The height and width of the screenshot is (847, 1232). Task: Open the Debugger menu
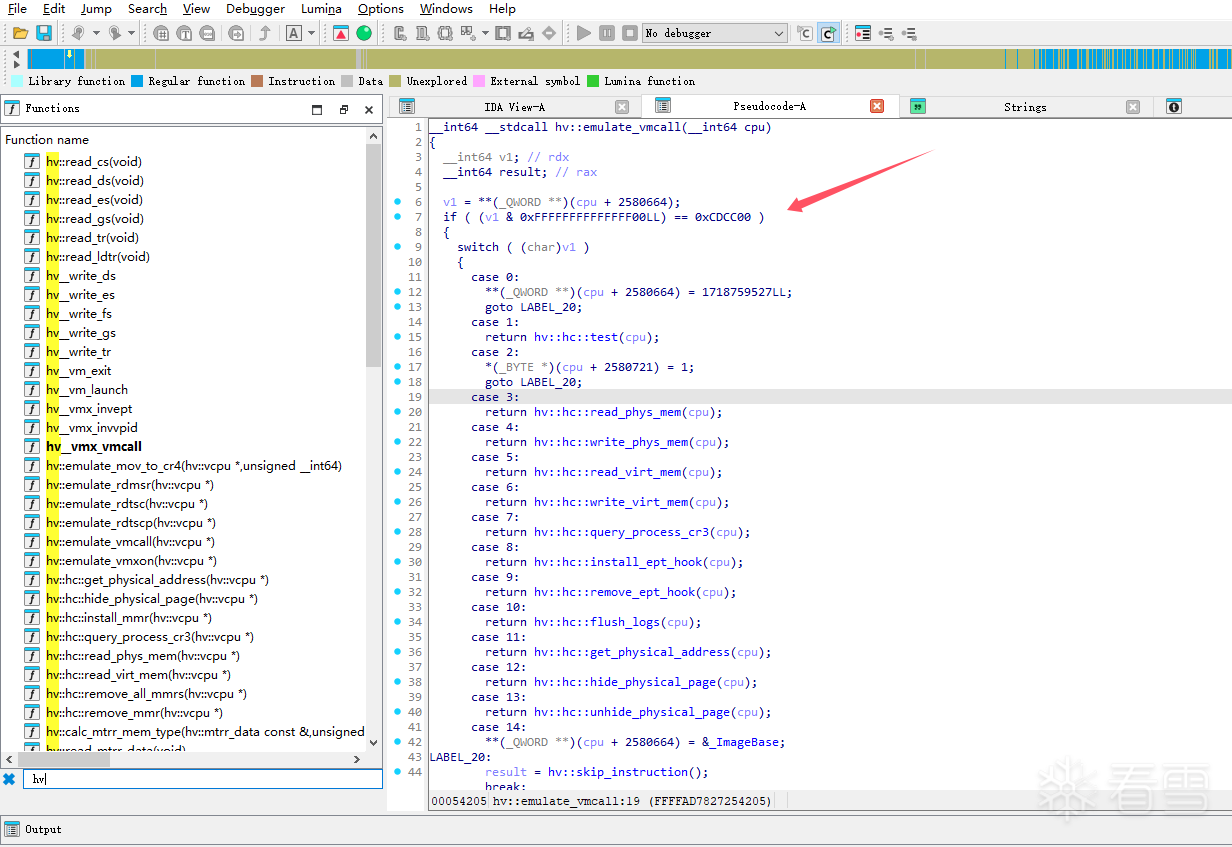click(x=255, y=9)
